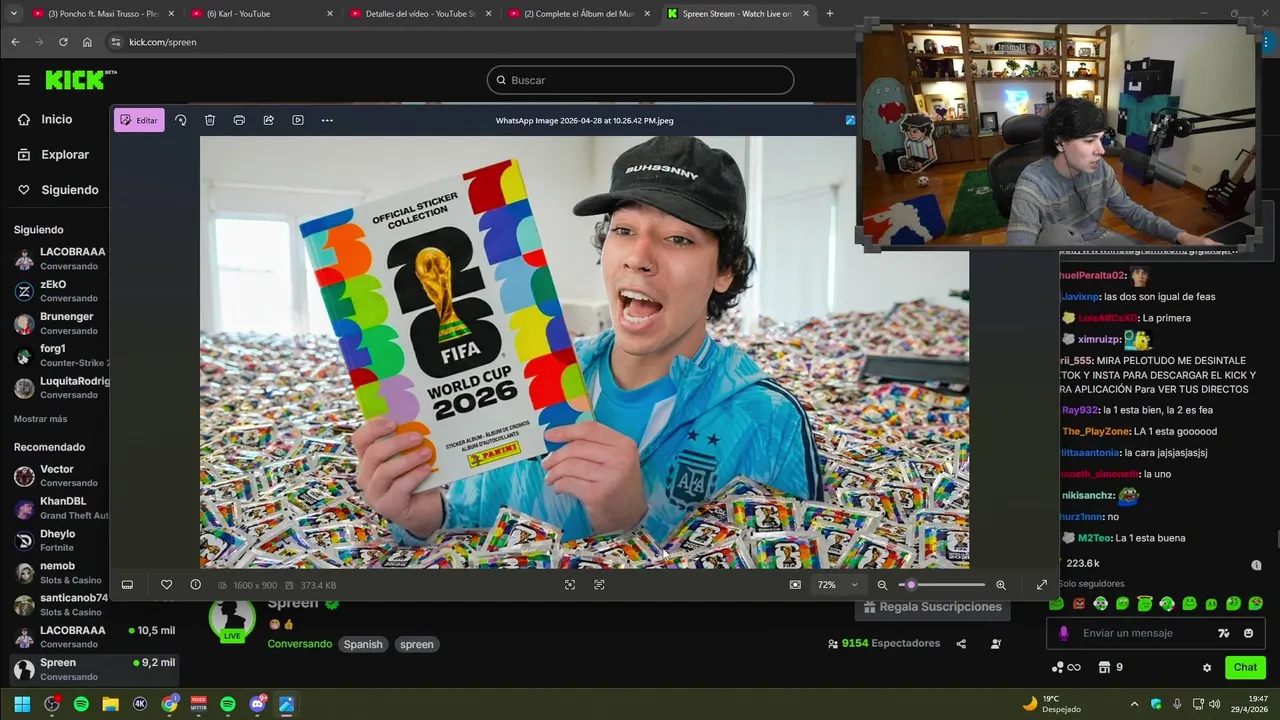Switch to Detalles del vídeo YouTube Studio tab
Image resolution: width=1280 pixels, height=720 pixels.
coord(420,14)
